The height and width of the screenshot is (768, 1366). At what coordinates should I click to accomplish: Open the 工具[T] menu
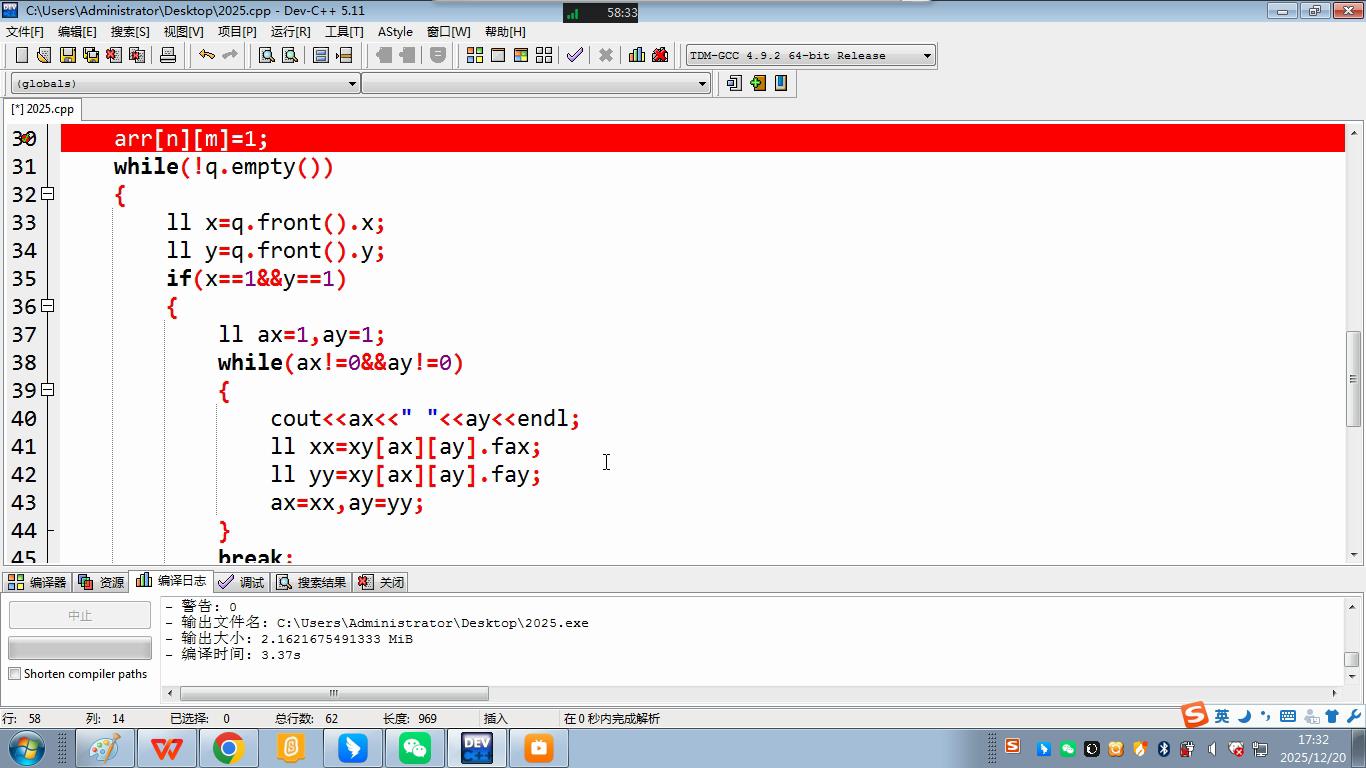[344, 31]
